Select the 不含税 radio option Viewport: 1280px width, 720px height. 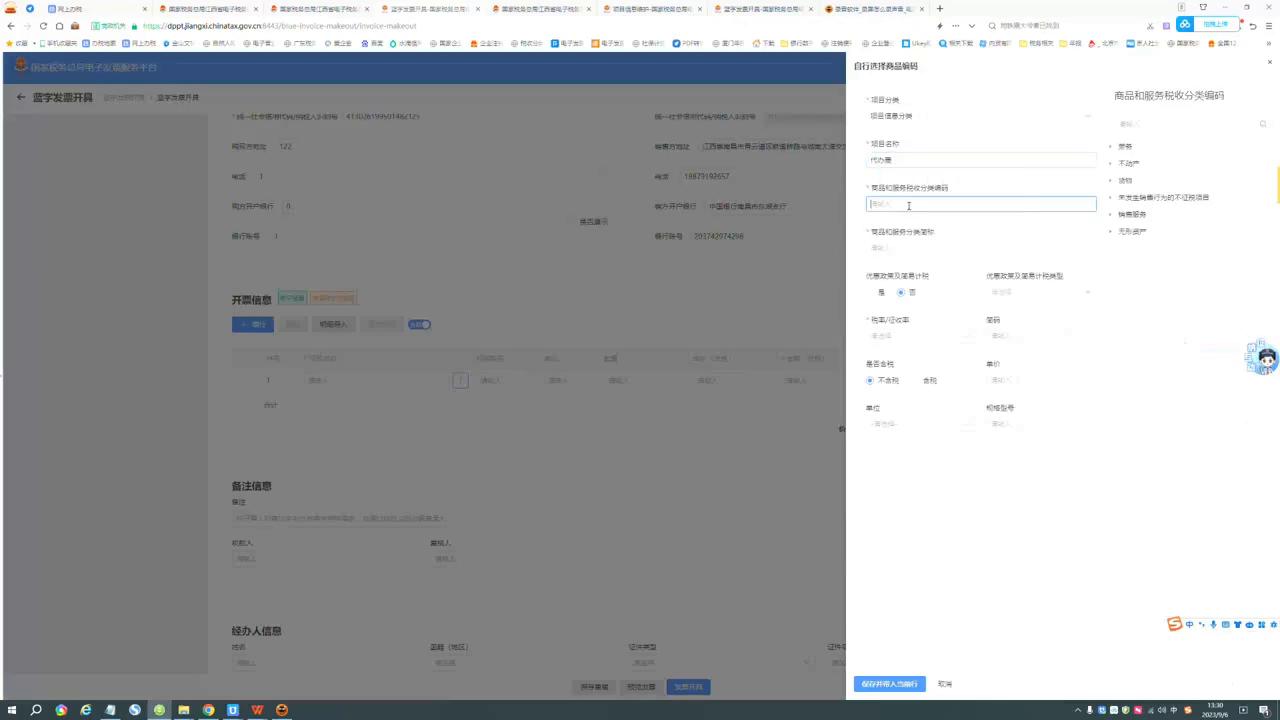[870, 381]
